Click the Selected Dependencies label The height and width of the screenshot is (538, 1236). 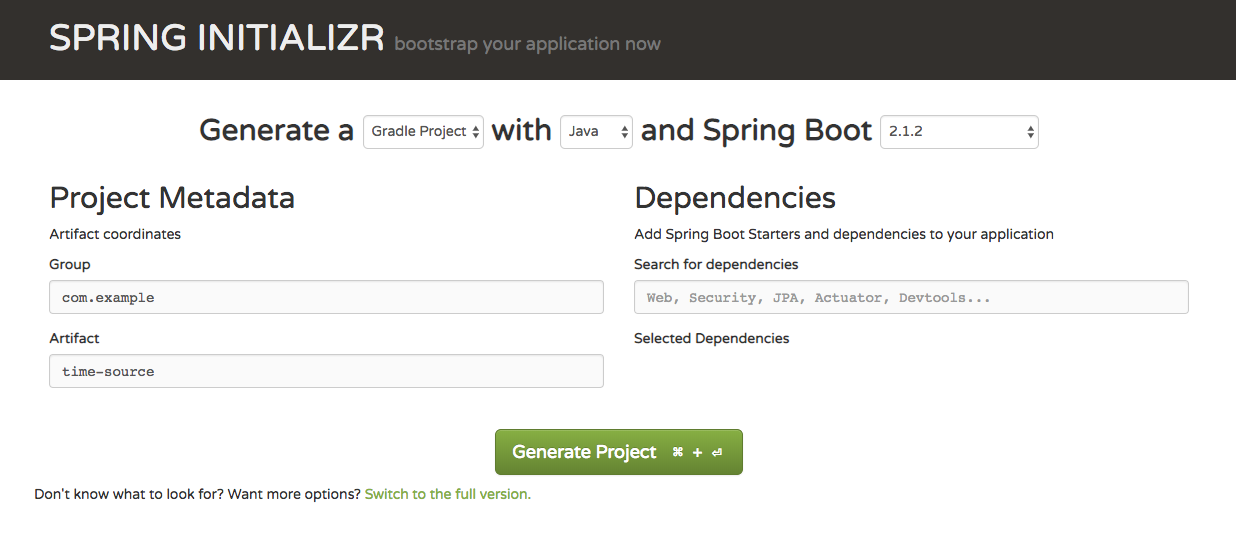coord(712,338)
